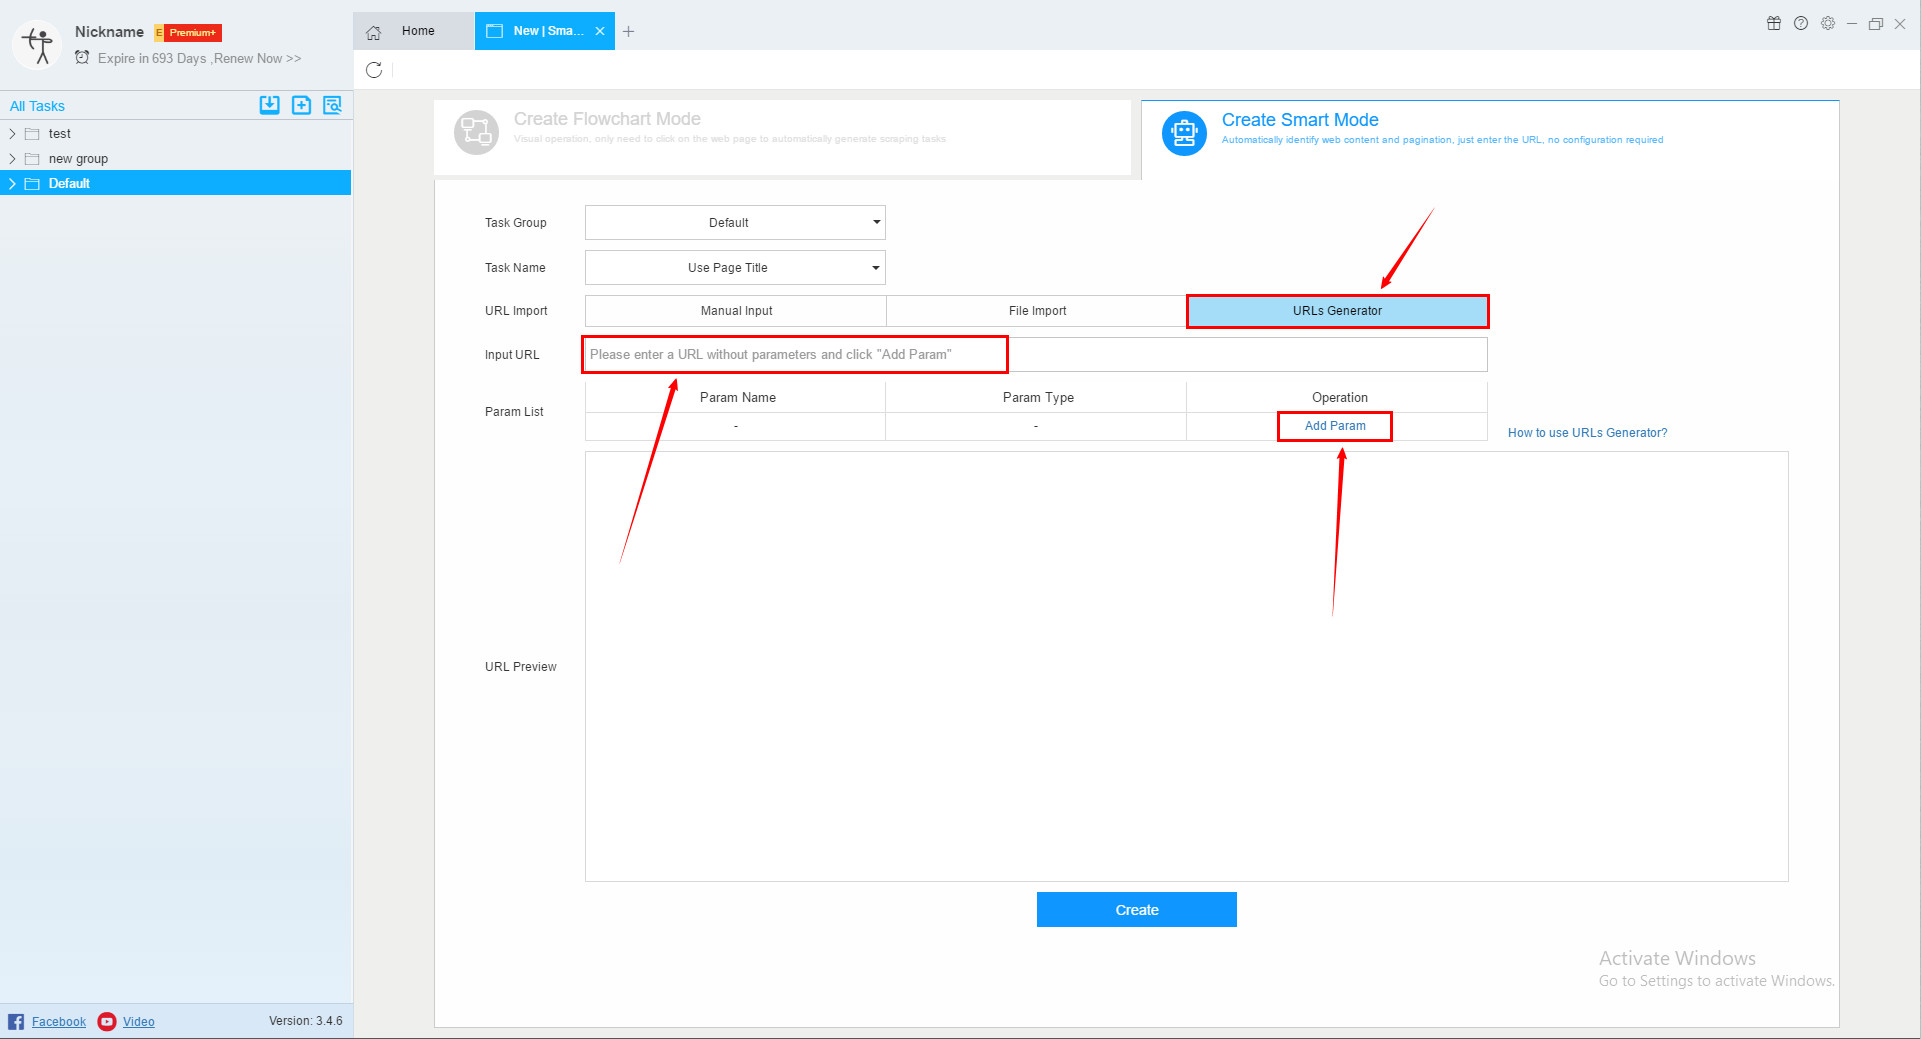Open the Facebook link
This screenshot has width=1921, height=1039.
tap(59, 1022)
